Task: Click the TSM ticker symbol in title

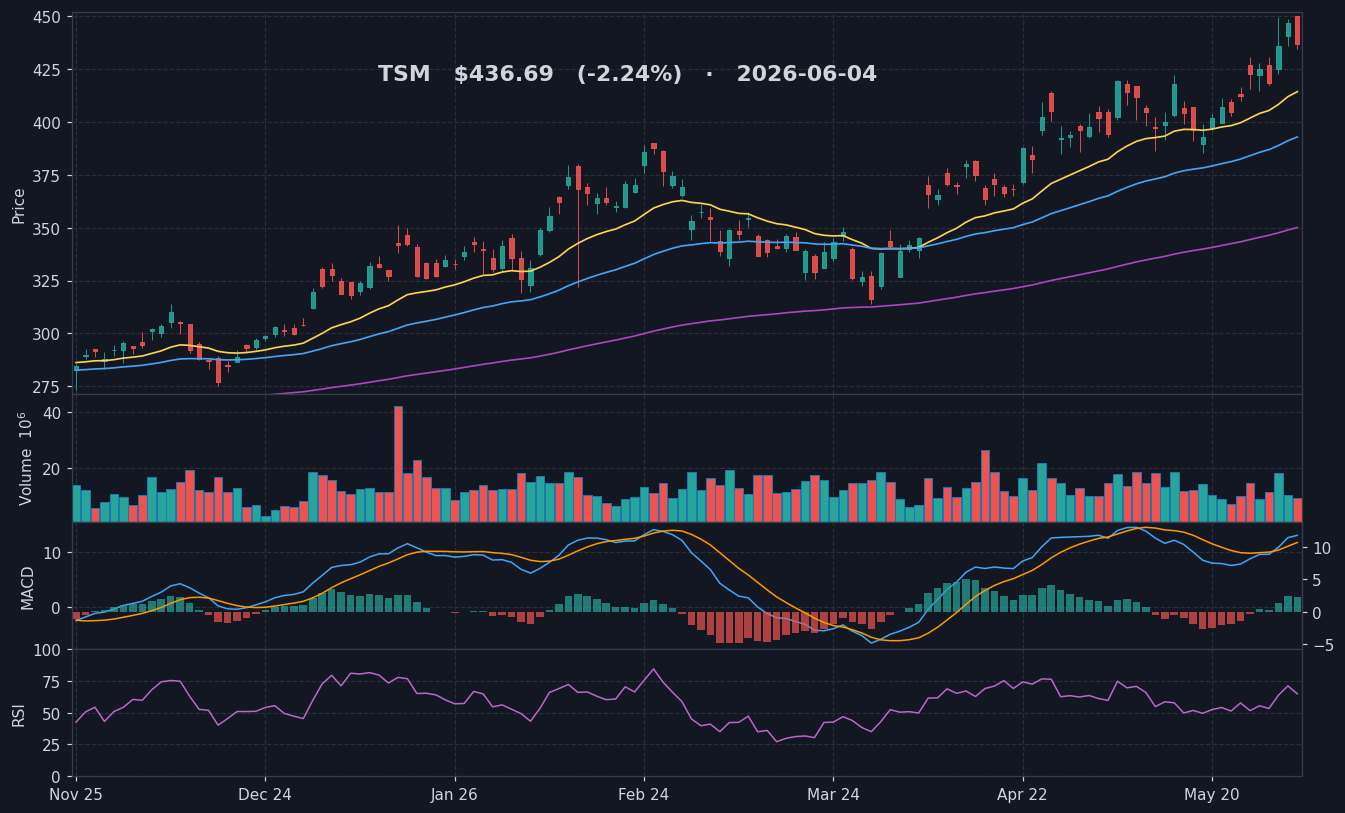Action: pyautogui.click(x=404, y=75)
